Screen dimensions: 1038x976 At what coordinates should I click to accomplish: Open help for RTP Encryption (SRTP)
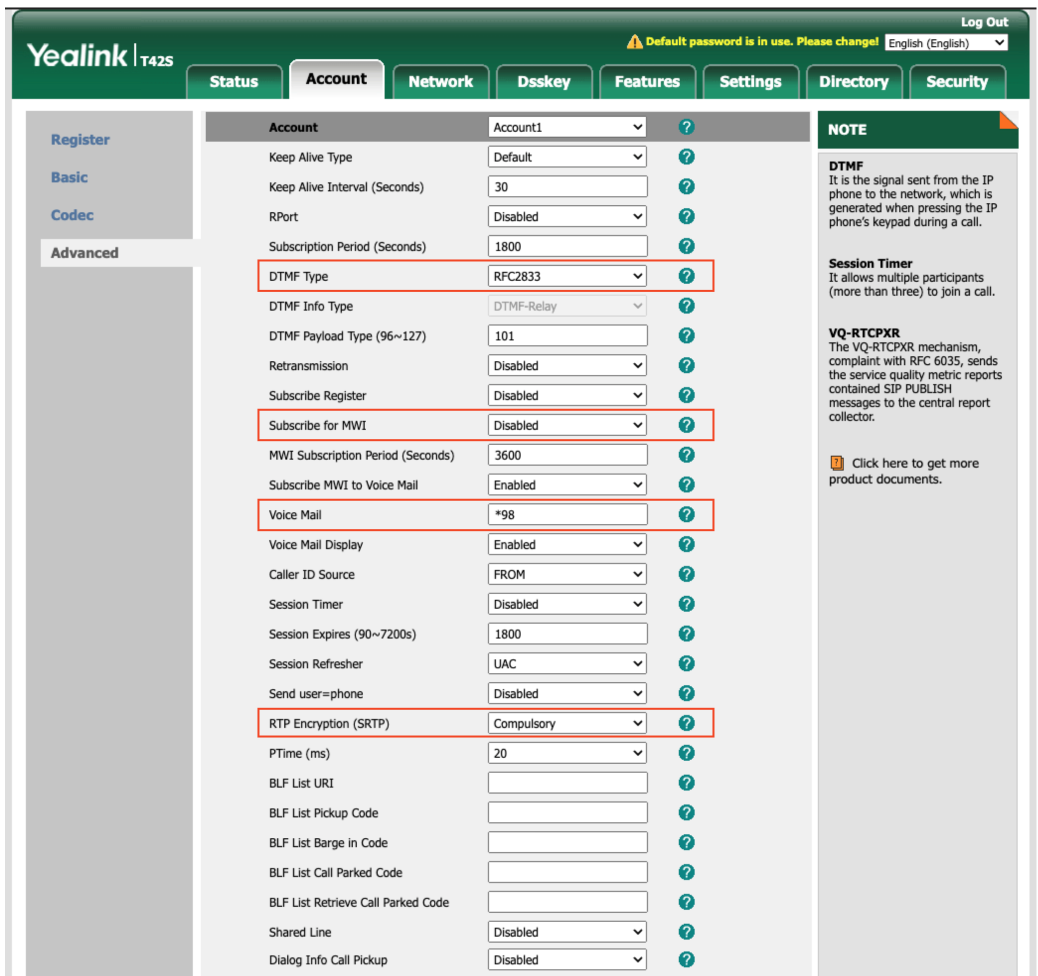[686, 723]
